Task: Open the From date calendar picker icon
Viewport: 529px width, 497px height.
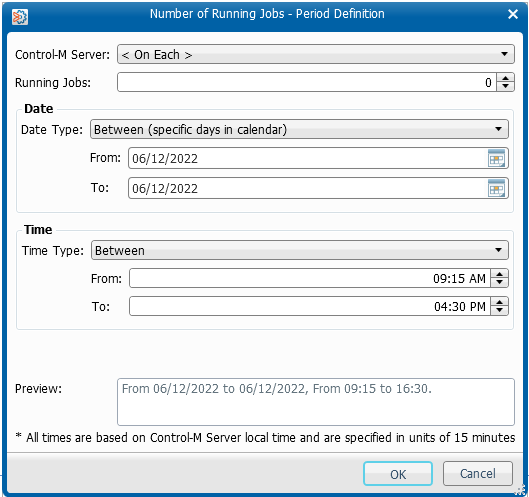Action: click(496, 158)
